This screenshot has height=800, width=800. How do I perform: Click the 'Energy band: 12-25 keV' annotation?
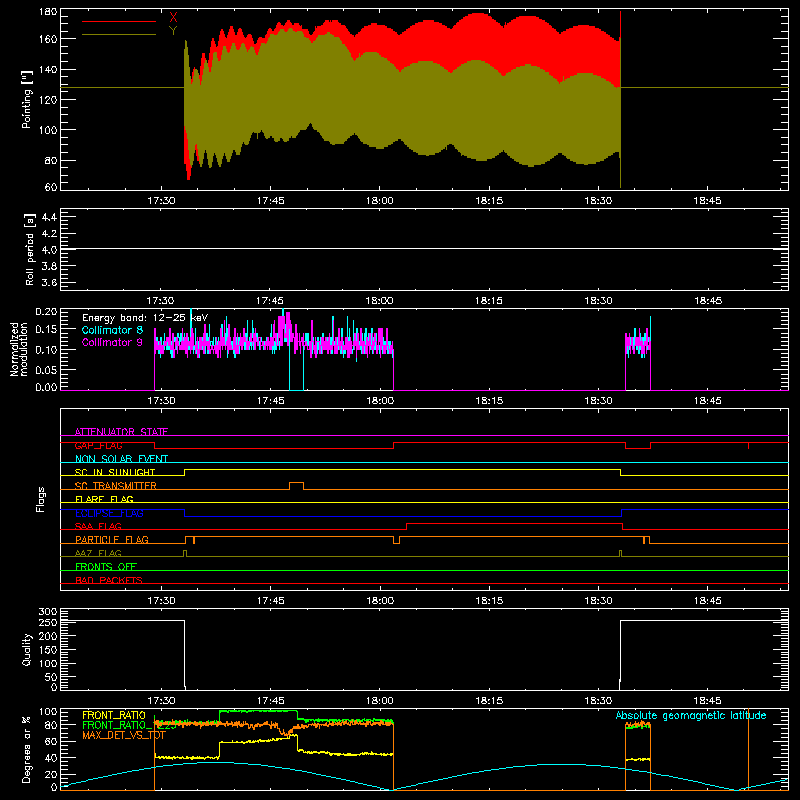tap(145, 318)
